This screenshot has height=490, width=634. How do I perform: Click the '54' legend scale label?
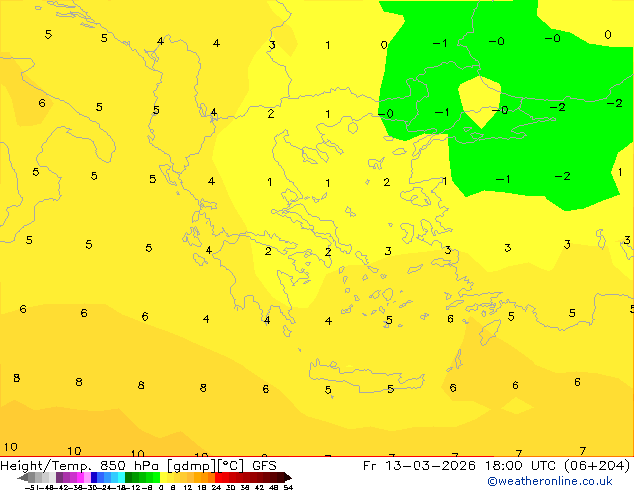tap(288, 487)
